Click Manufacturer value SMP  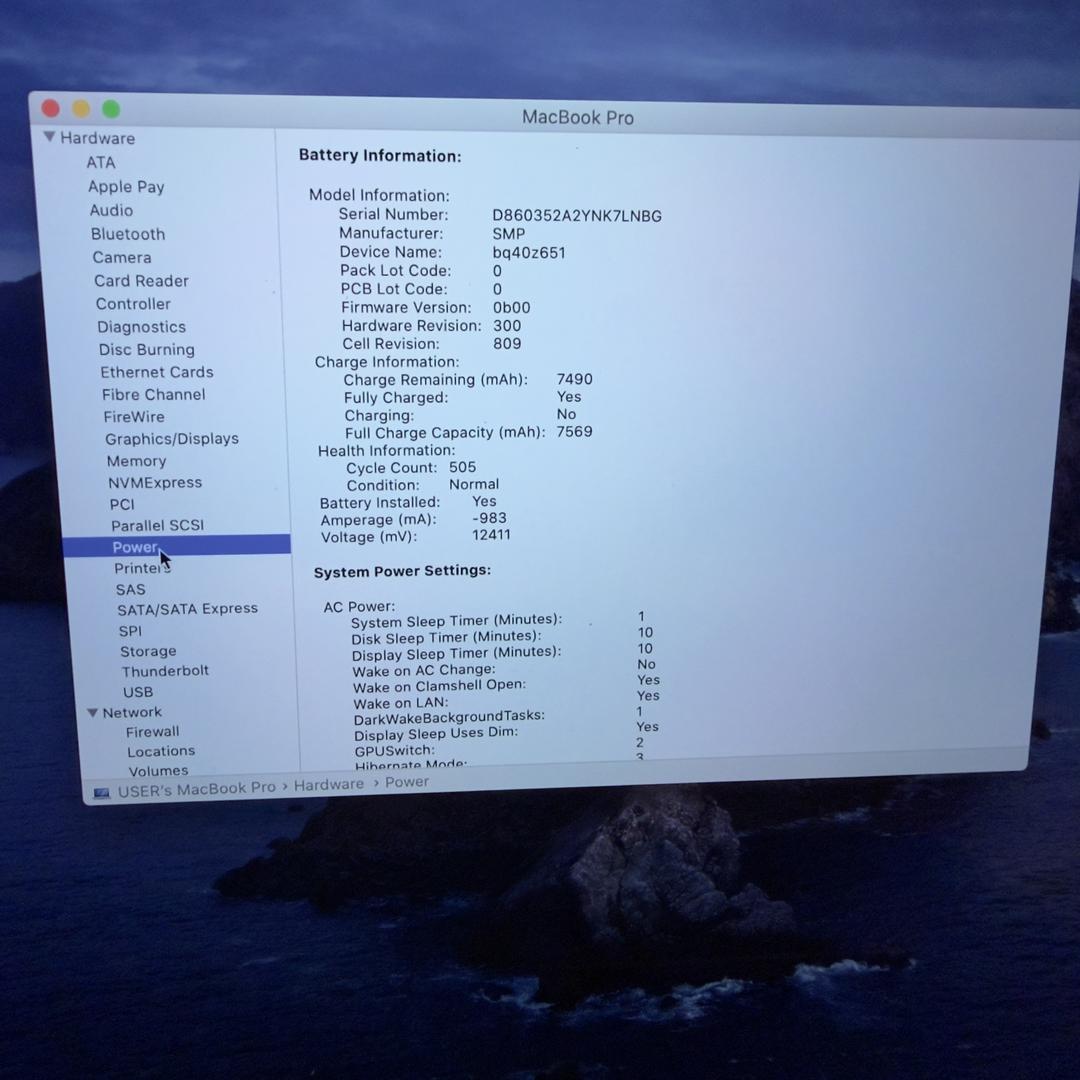508,234
